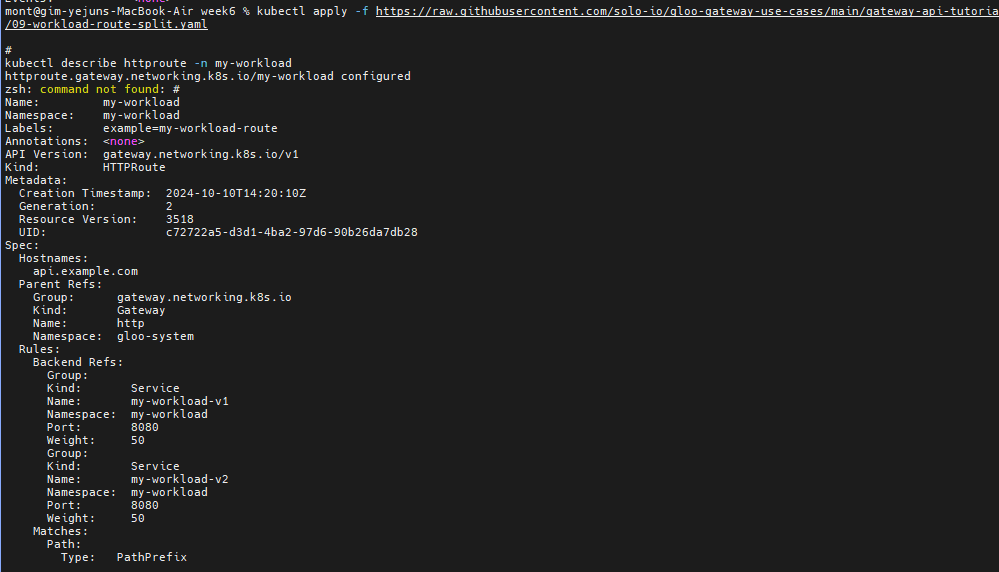999x572 pixels.
Task: Click the Parent Refs Name value http
Action: tap(131, 323)
